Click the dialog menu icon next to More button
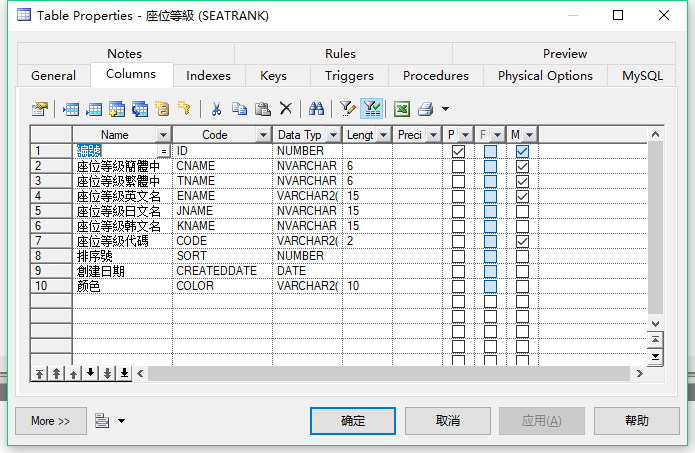 [x=102, y=421]
